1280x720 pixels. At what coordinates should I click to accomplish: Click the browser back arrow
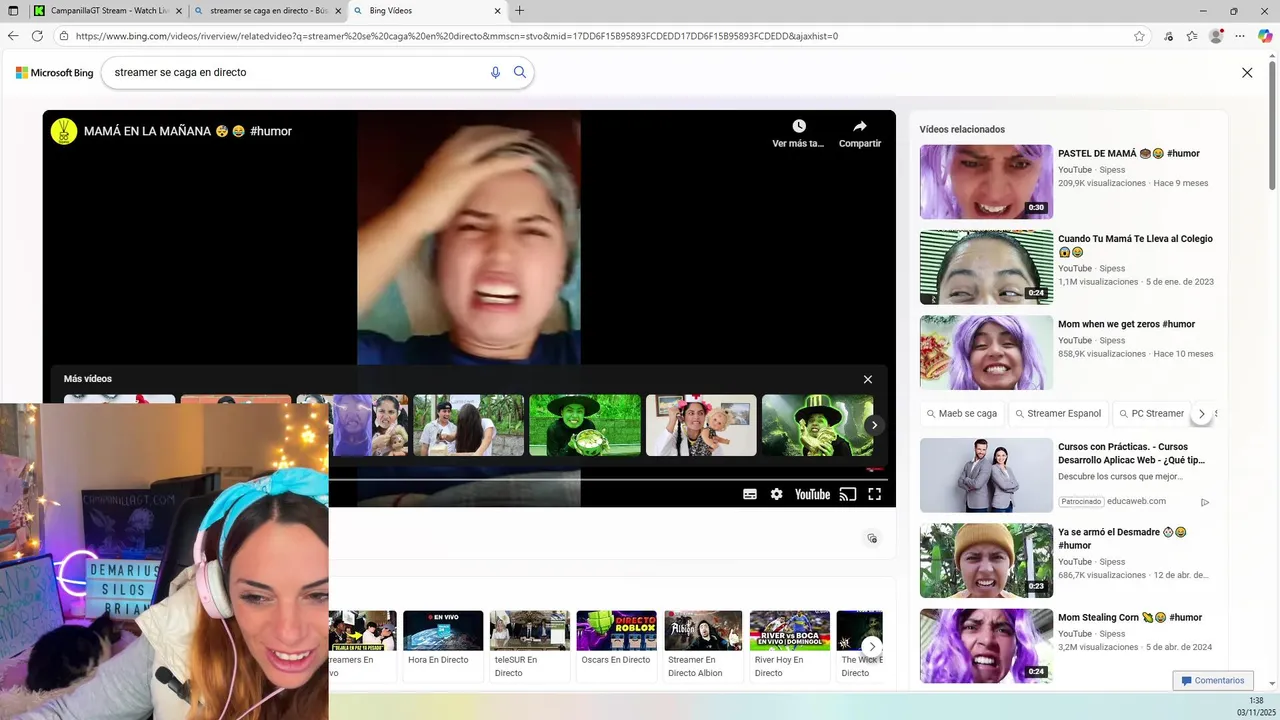point(13,36)
